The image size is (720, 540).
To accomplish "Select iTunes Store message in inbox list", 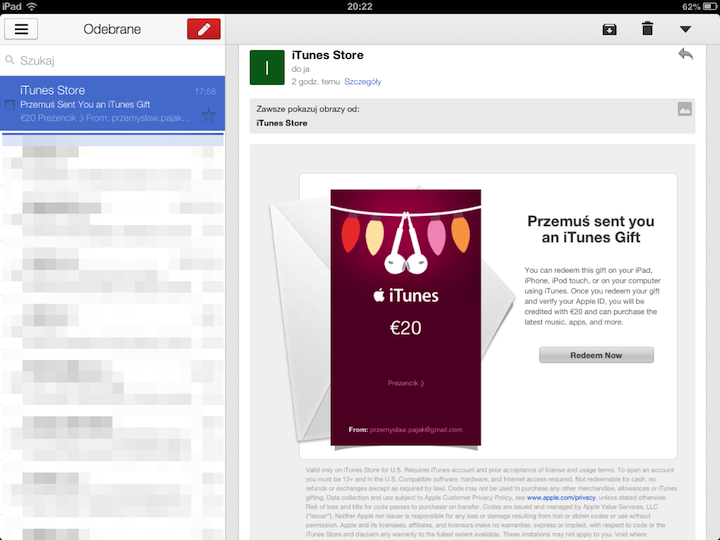I will click(112, 103).
